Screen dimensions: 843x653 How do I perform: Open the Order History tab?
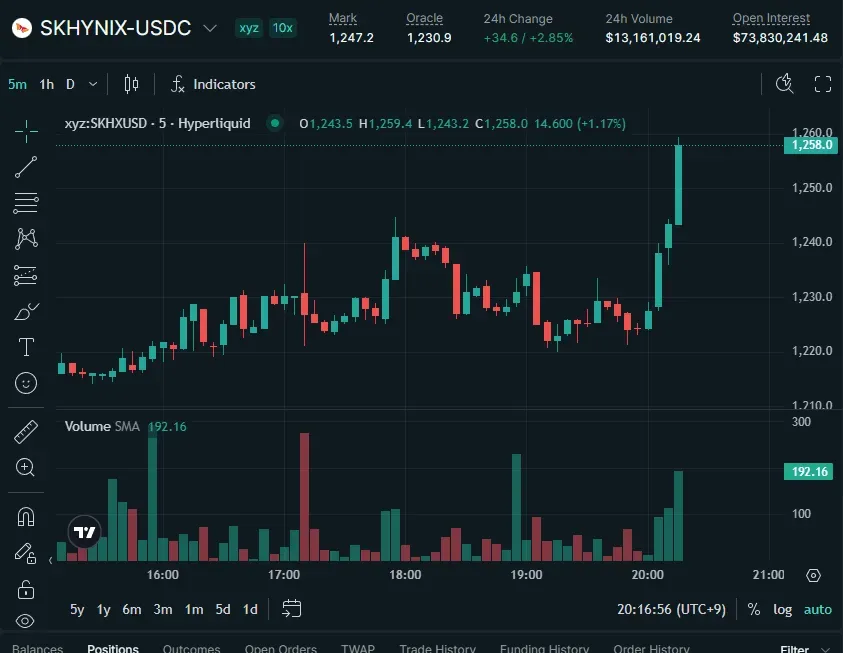click(x=651, y=648)
